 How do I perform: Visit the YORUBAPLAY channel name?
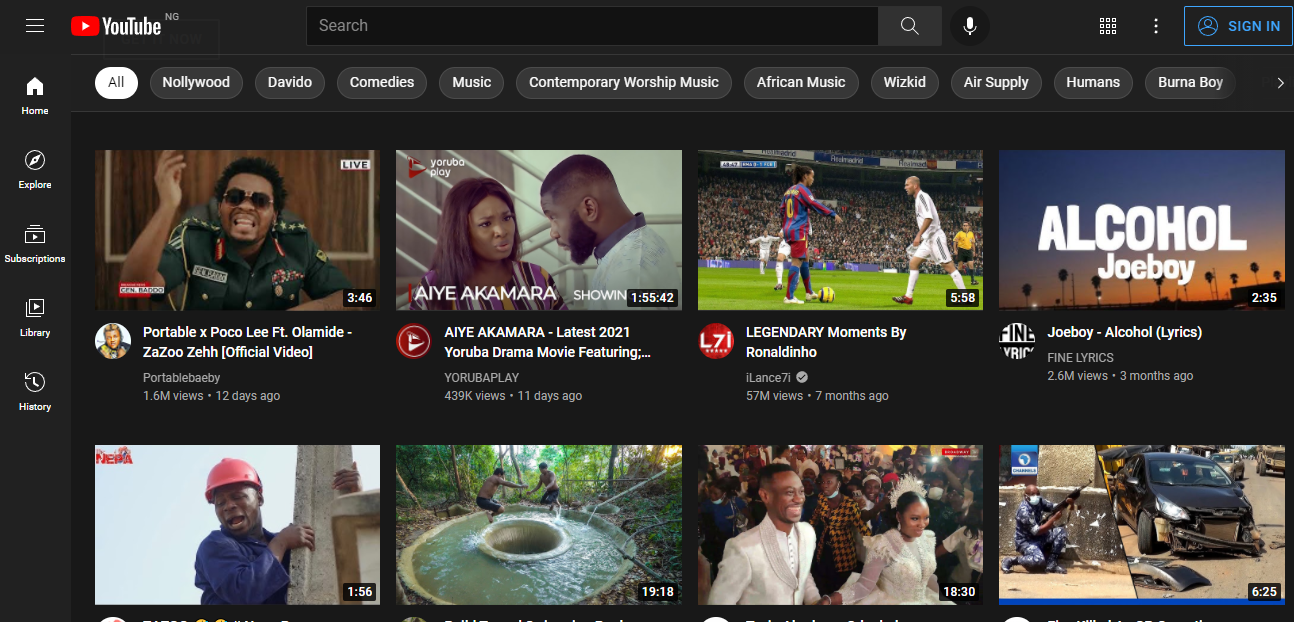[482, 378]
